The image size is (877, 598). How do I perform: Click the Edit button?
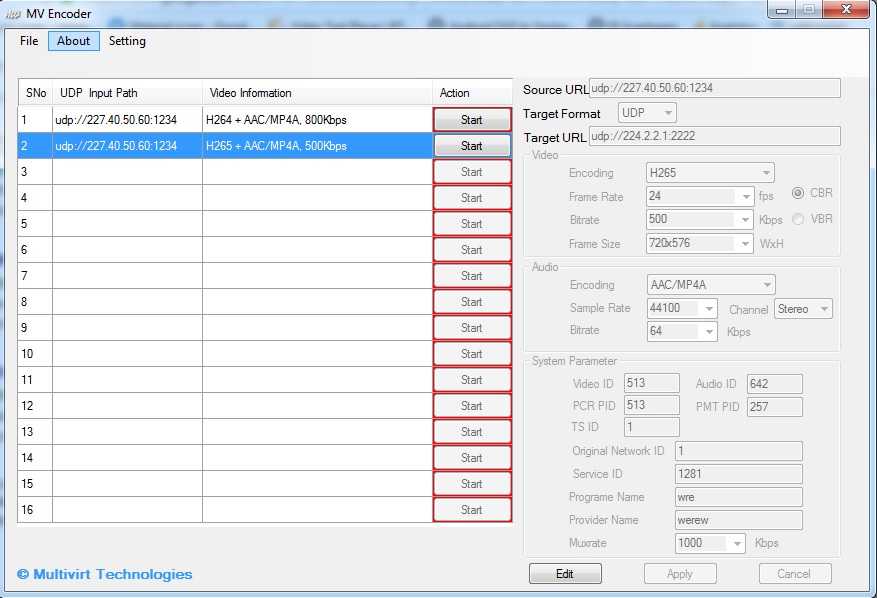tap(565, 573)
